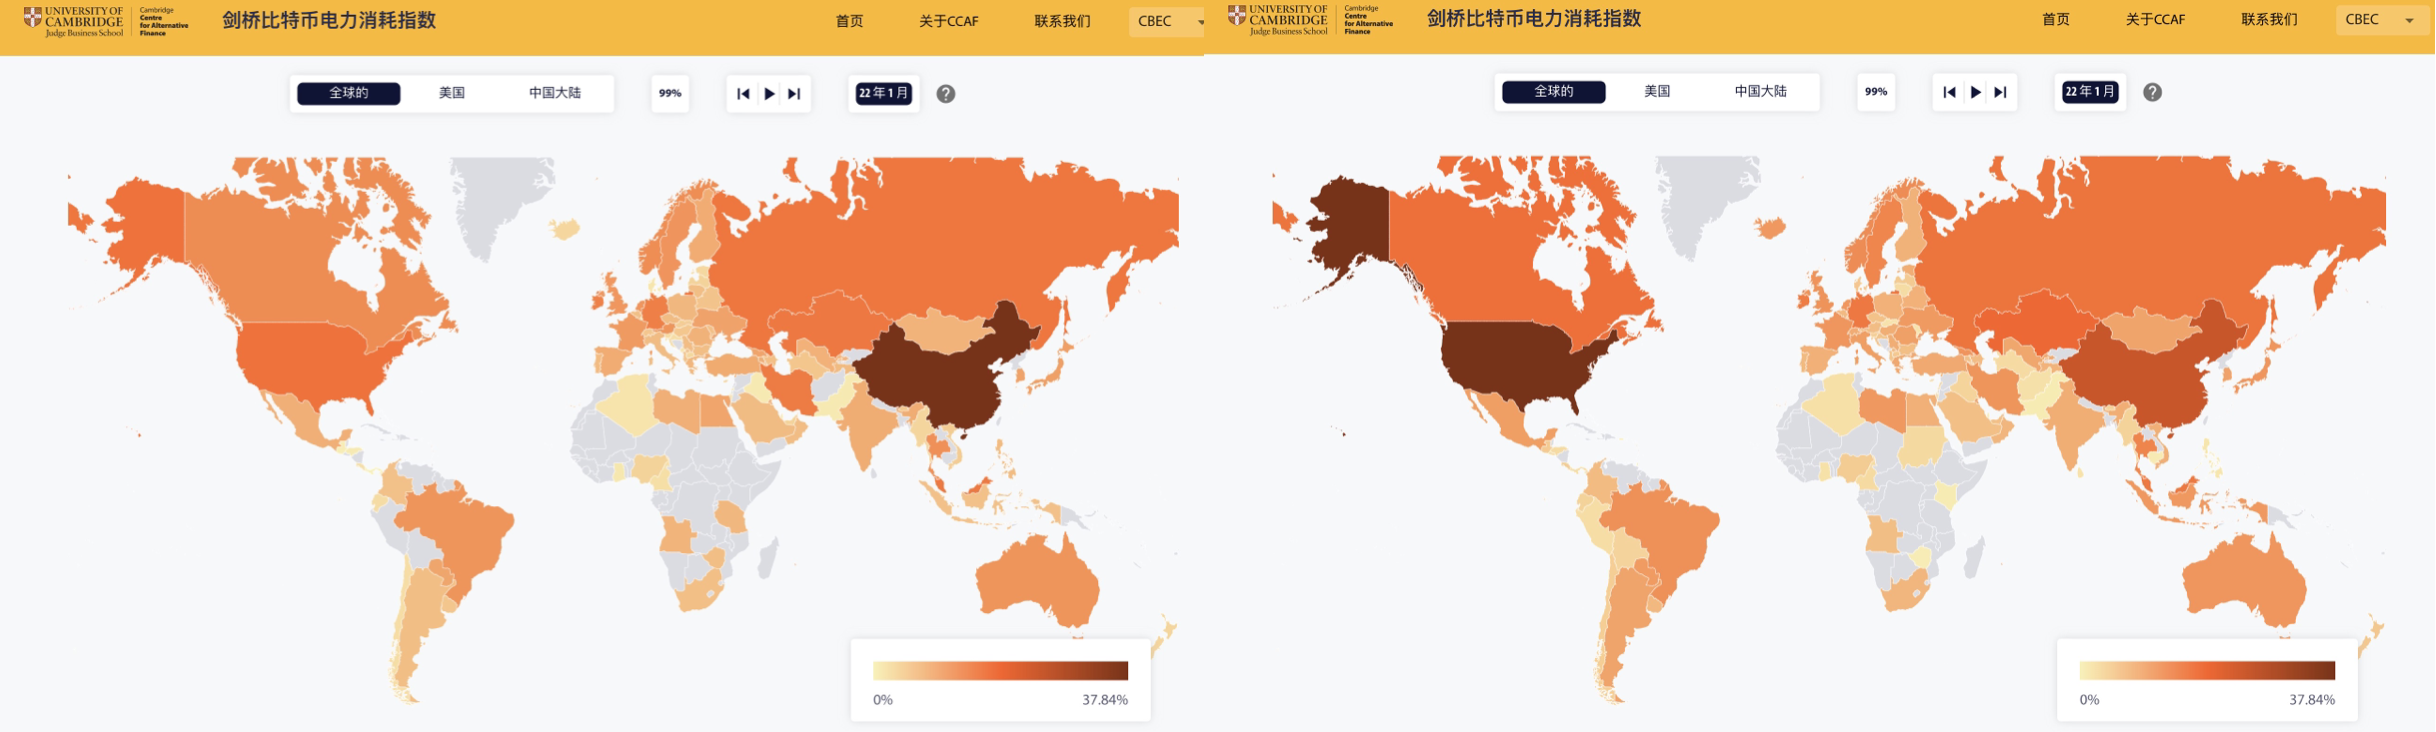The width and height of the screenshot is (2436, 732).
Task: Select 中国大陆 view in right panel
Action: point(1760,91)
